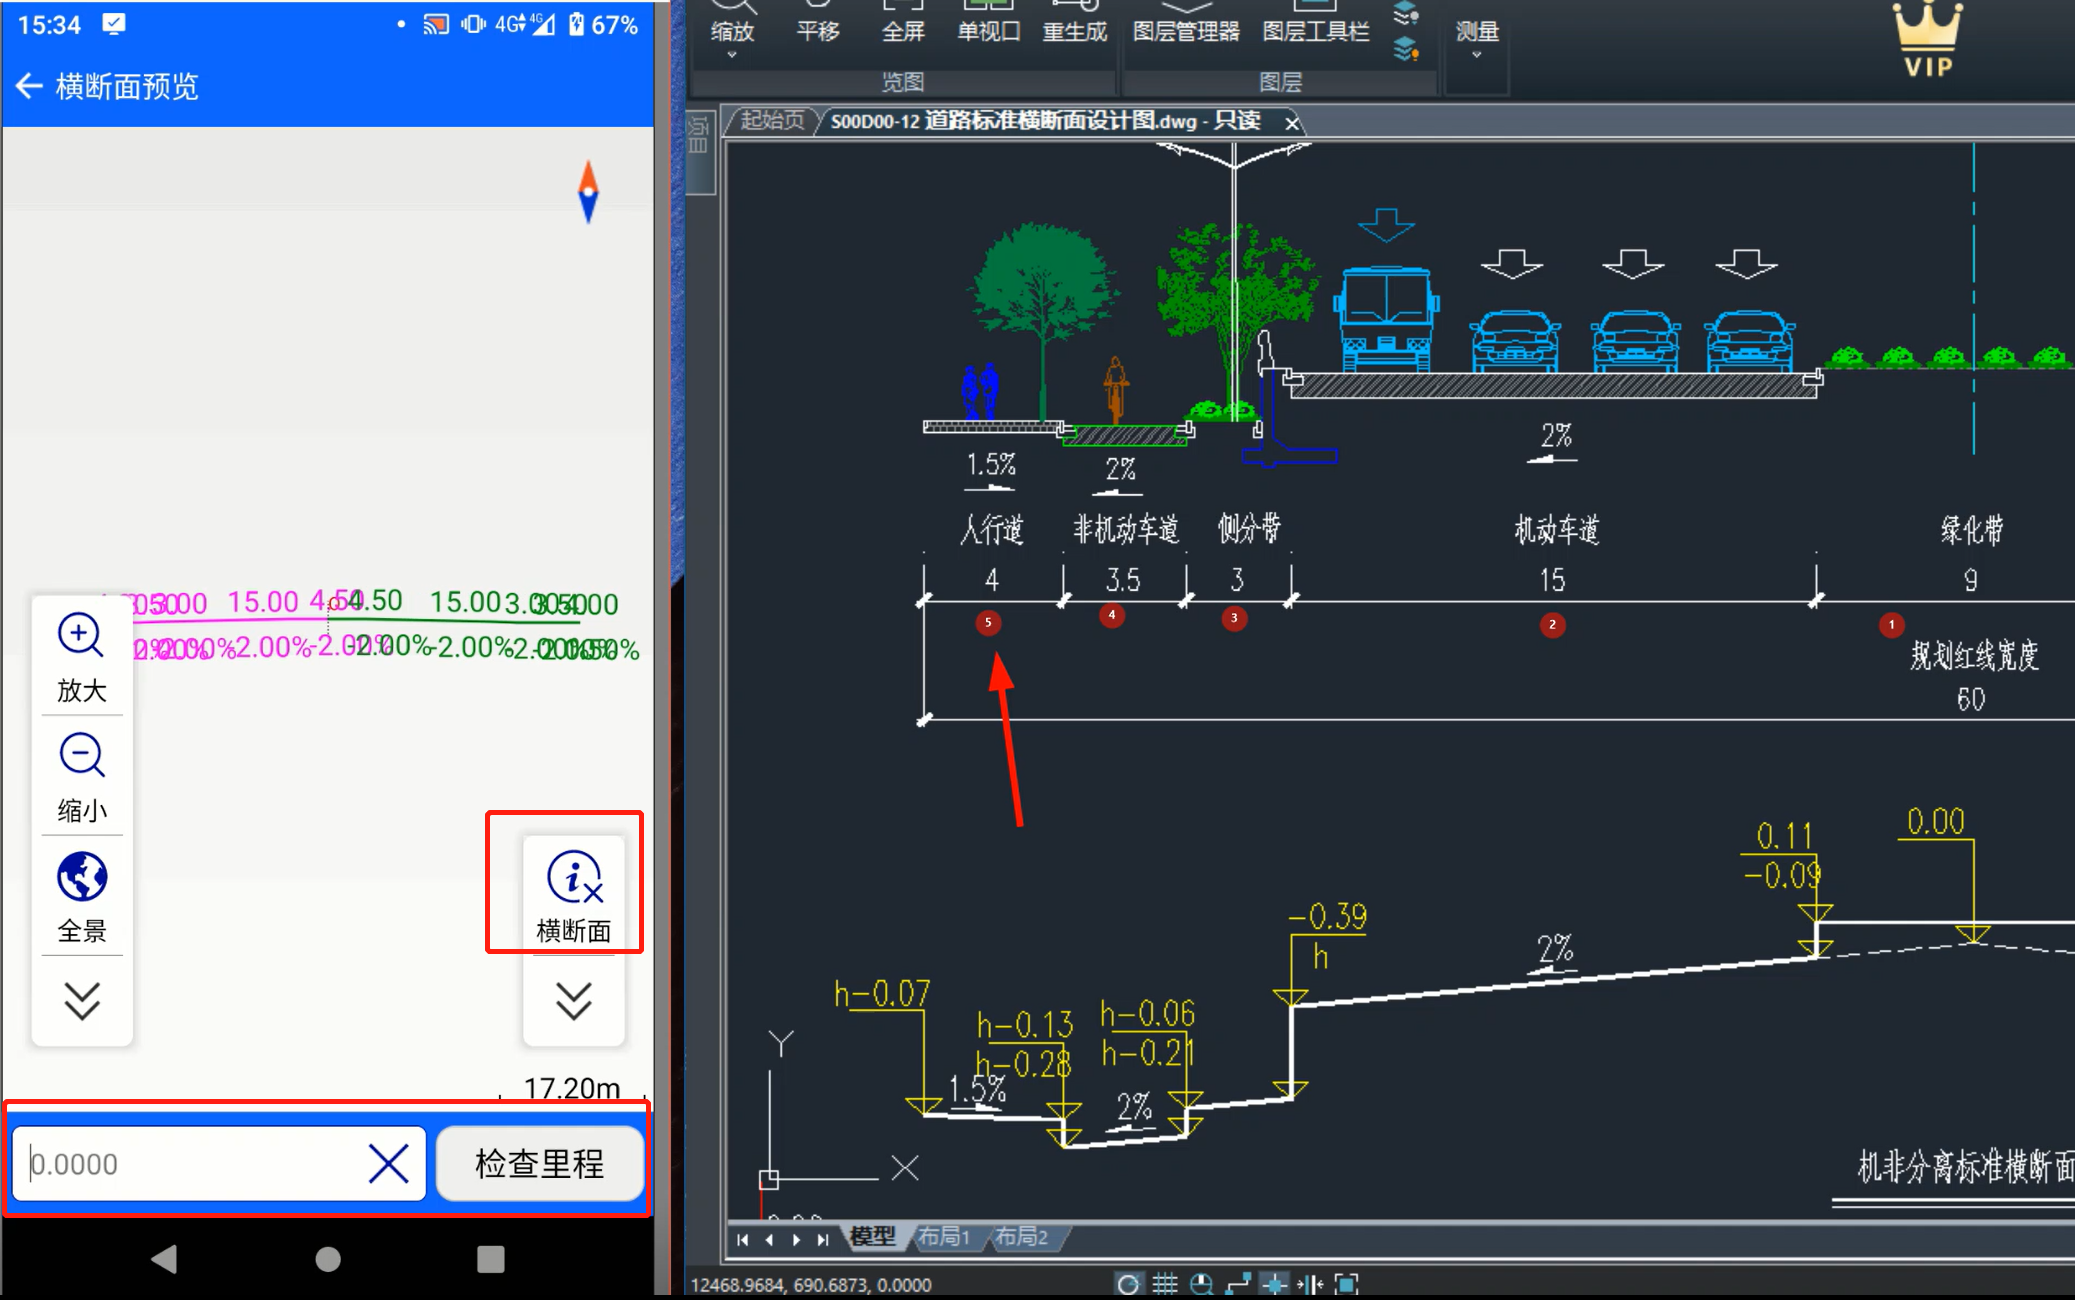Screen dimensions: 2075x1300
Task: Click the 17.20m scale label on phone
Action: [571, 1087]
